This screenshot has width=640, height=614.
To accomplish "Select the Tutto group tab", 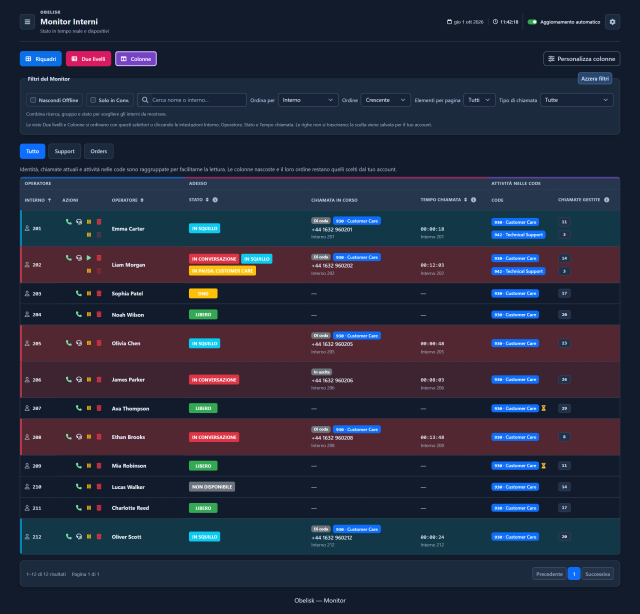I will coord(33,151).
